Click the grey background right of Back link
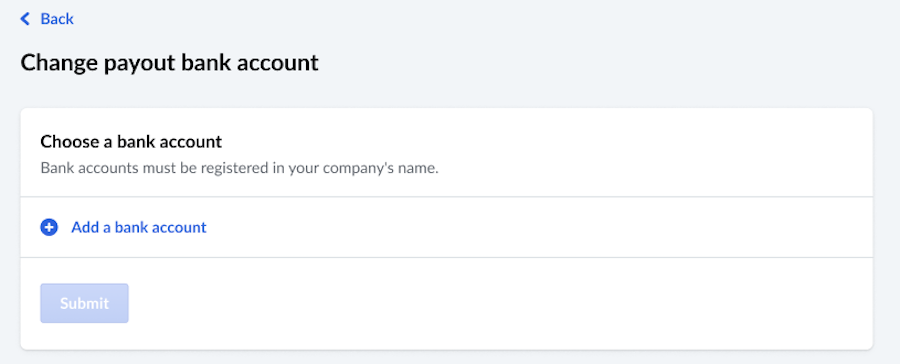900x364 pixels. click(482, 19)
